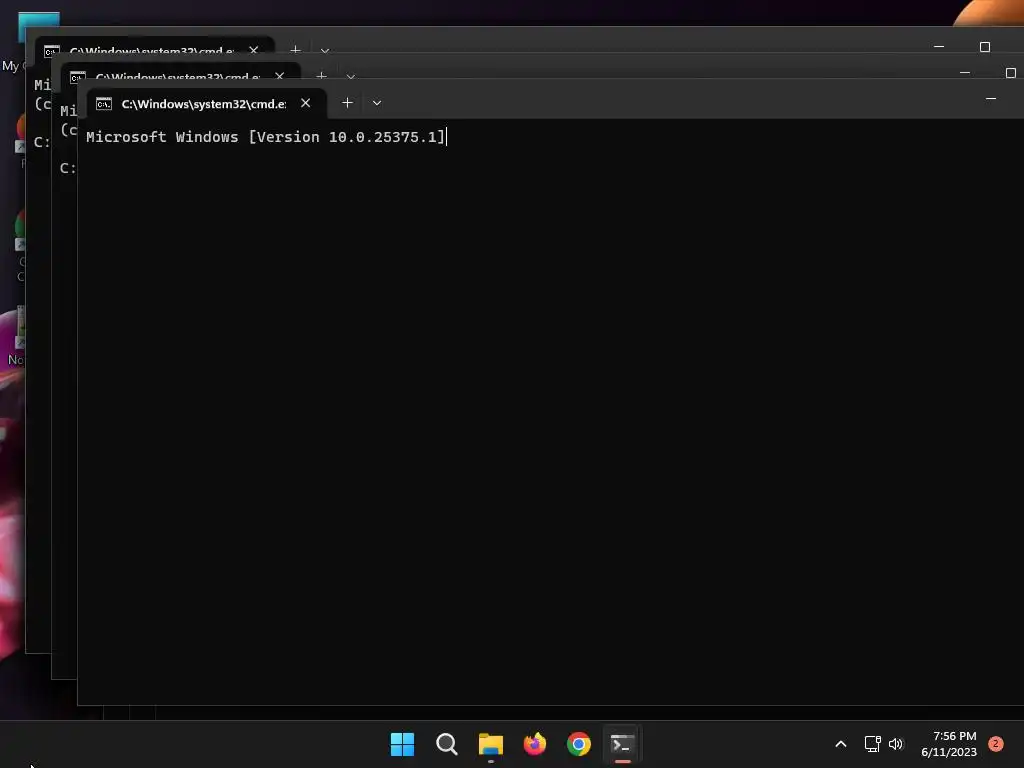Viewport: 1024px width, 768px height.
Task: Launch Google Chrome from the taskbar
Action: click(579, 744)
